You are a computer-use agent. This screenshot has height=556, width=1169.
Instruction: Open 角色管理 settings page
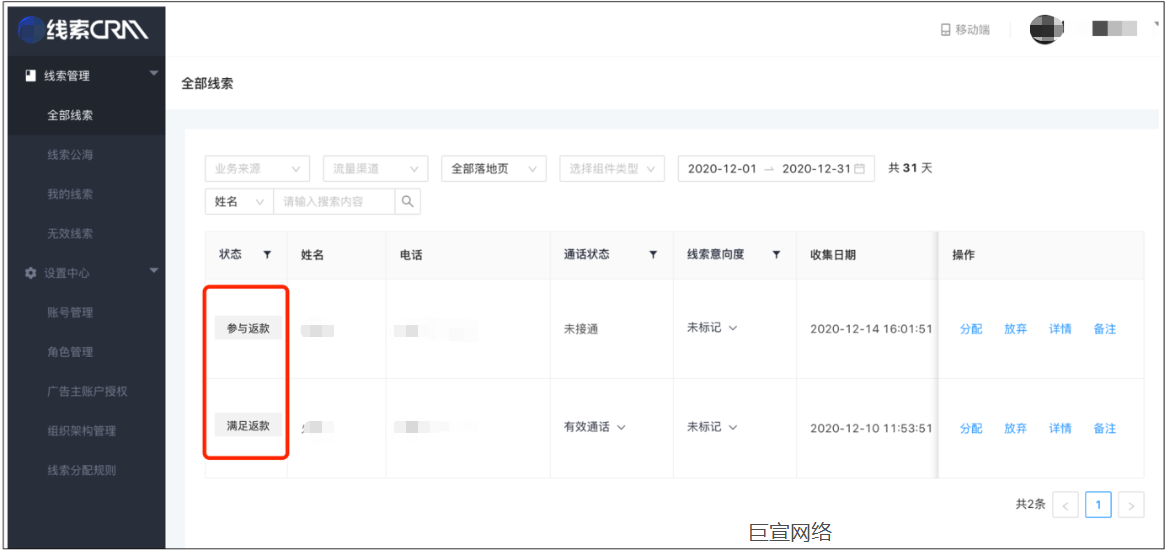[x=70, y=353]
